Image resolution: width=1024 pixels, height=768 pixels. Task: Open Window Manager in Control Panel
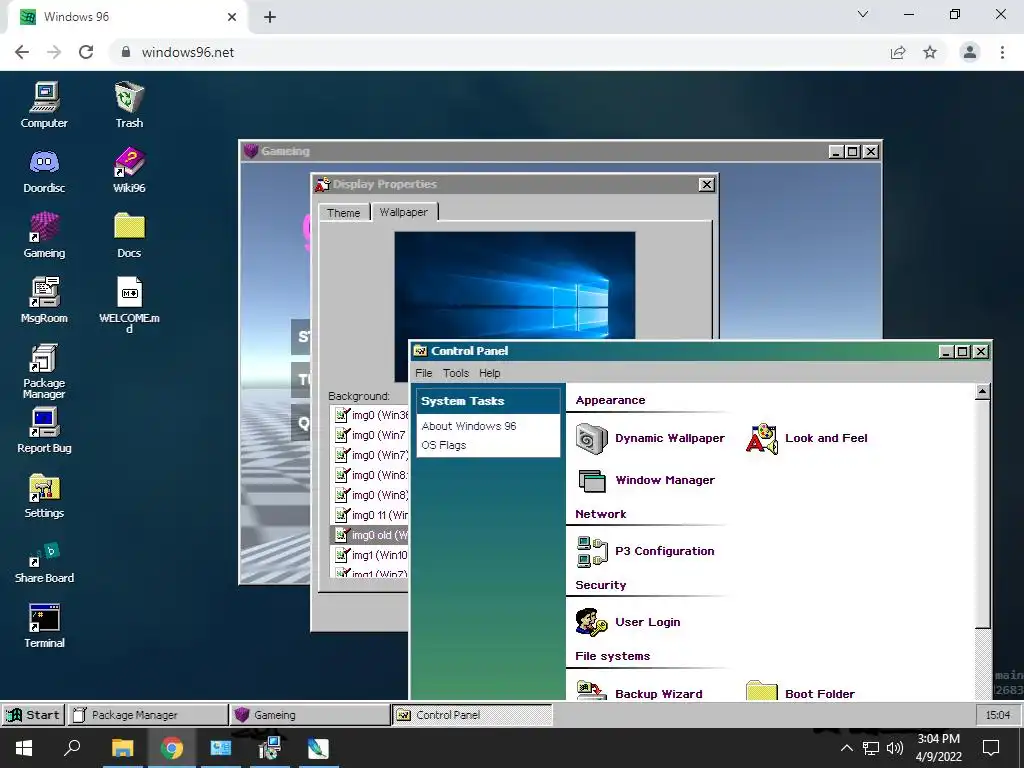point(645,480)
